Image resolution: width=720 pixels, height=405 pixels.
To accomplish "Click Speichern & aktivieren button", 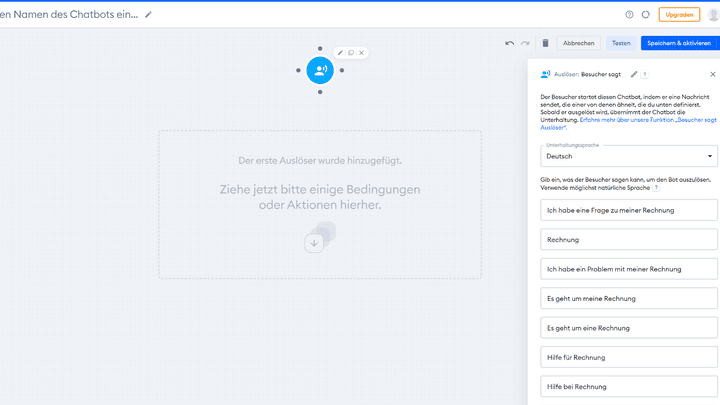I will (x=679, y=43).
